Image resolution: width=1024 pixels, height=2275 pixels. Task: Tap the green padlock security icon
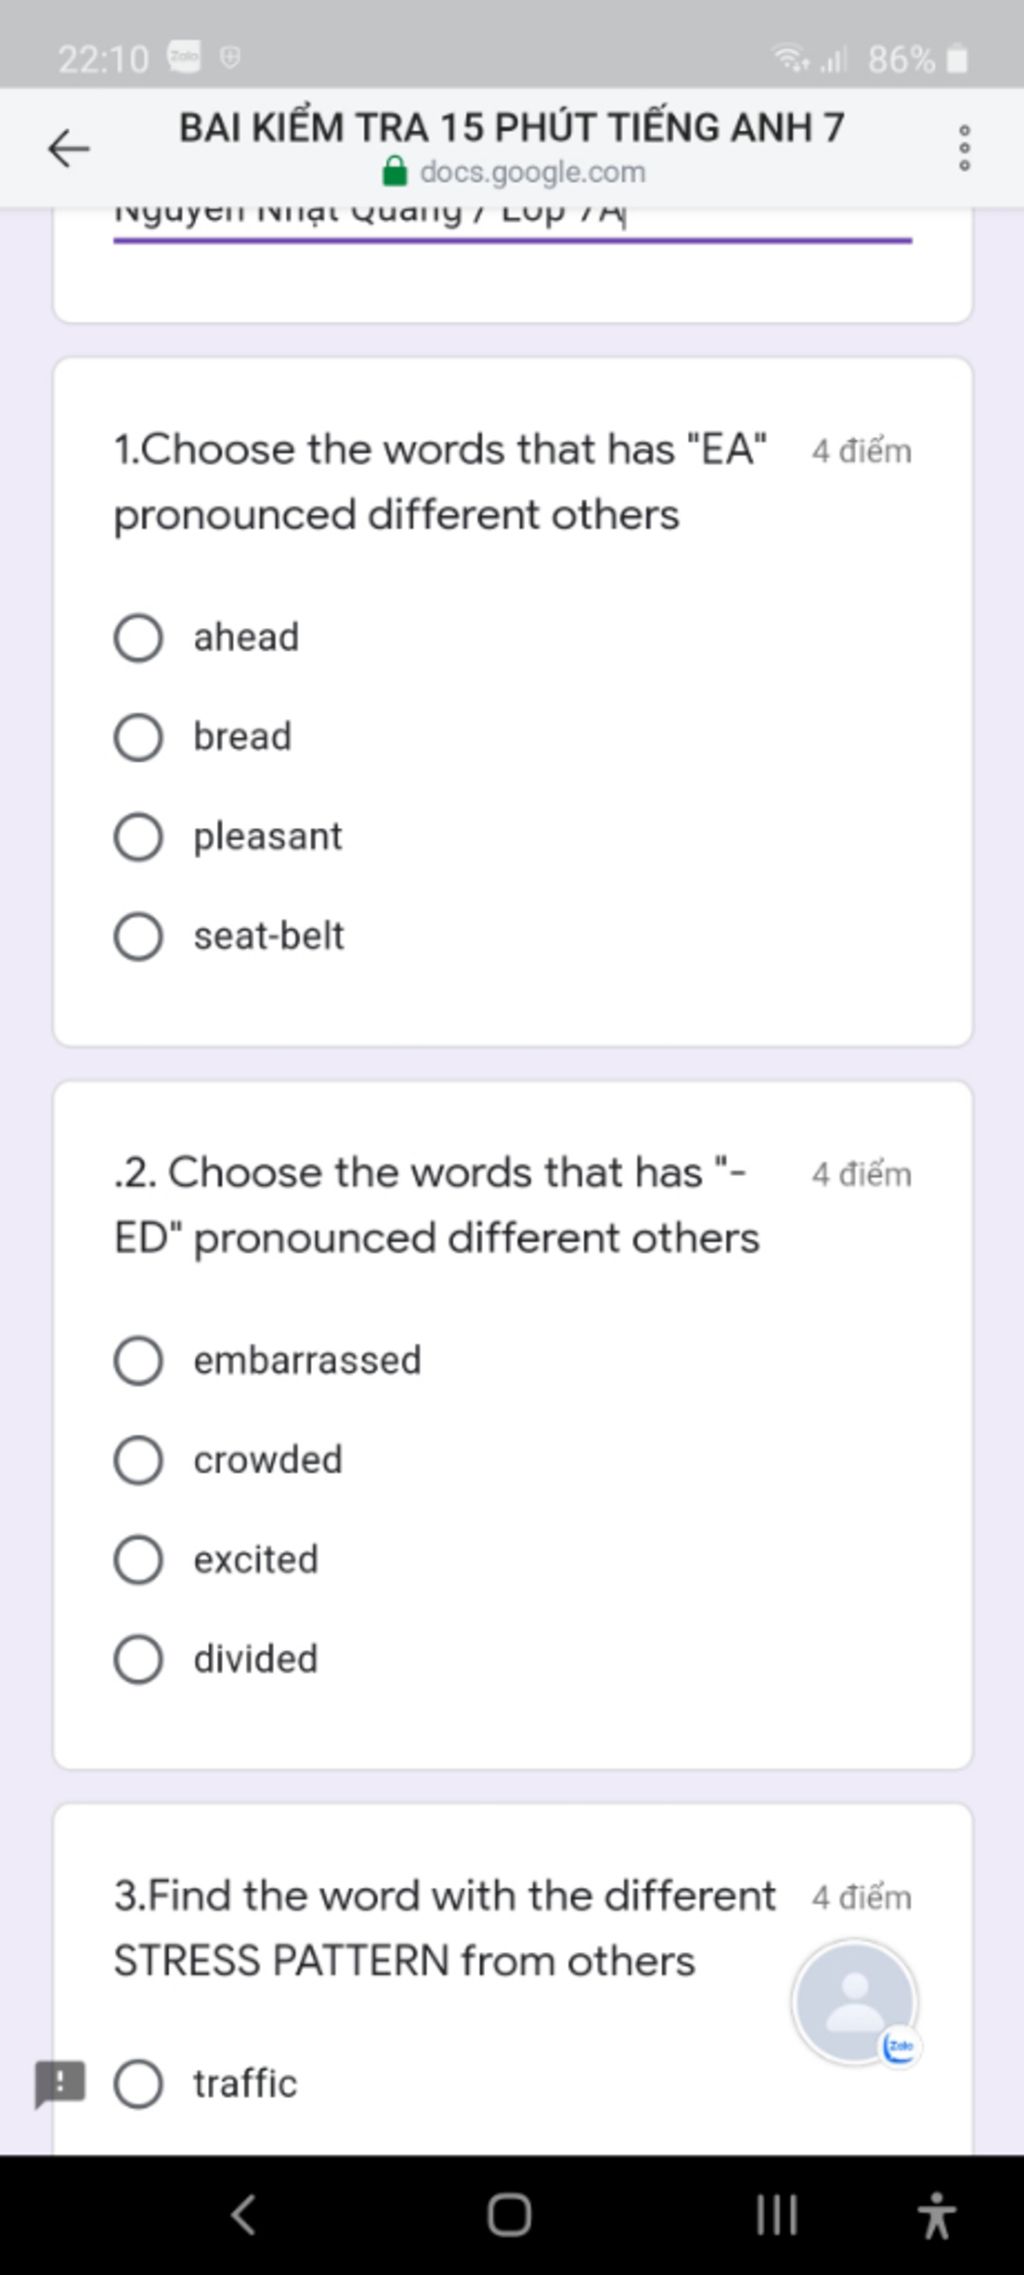[395, 172]
